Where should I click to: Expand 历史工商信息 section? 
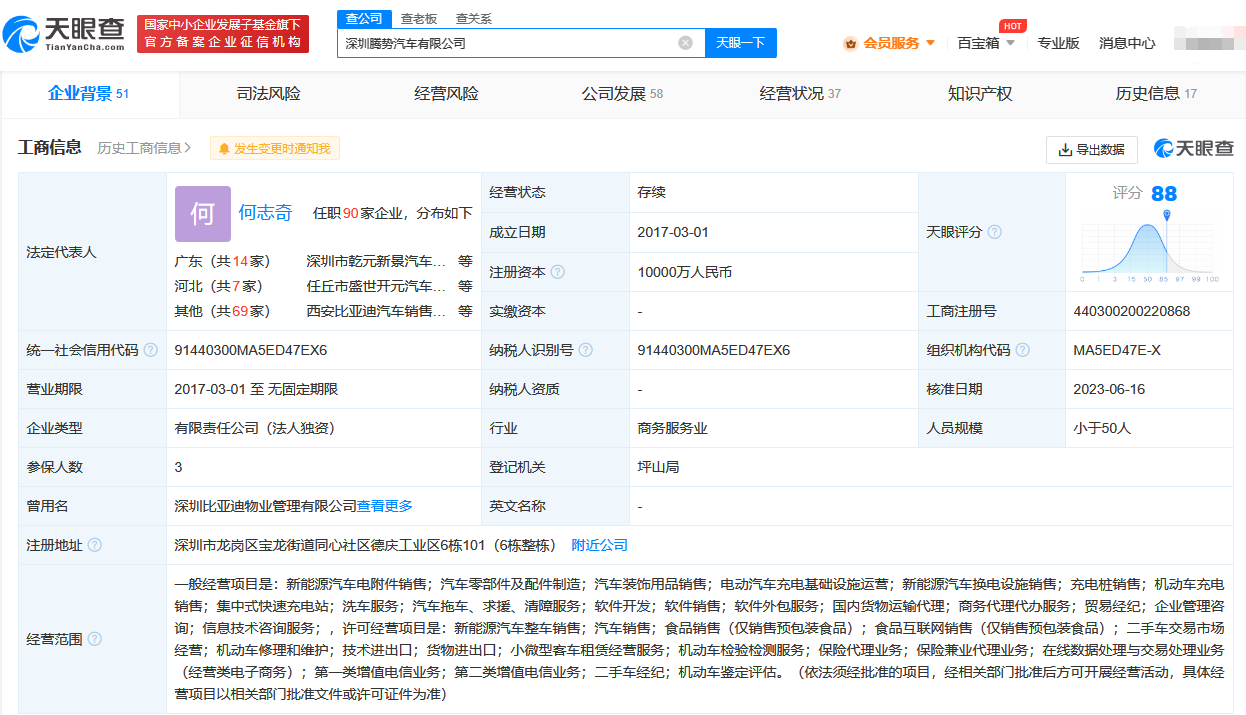145,148
